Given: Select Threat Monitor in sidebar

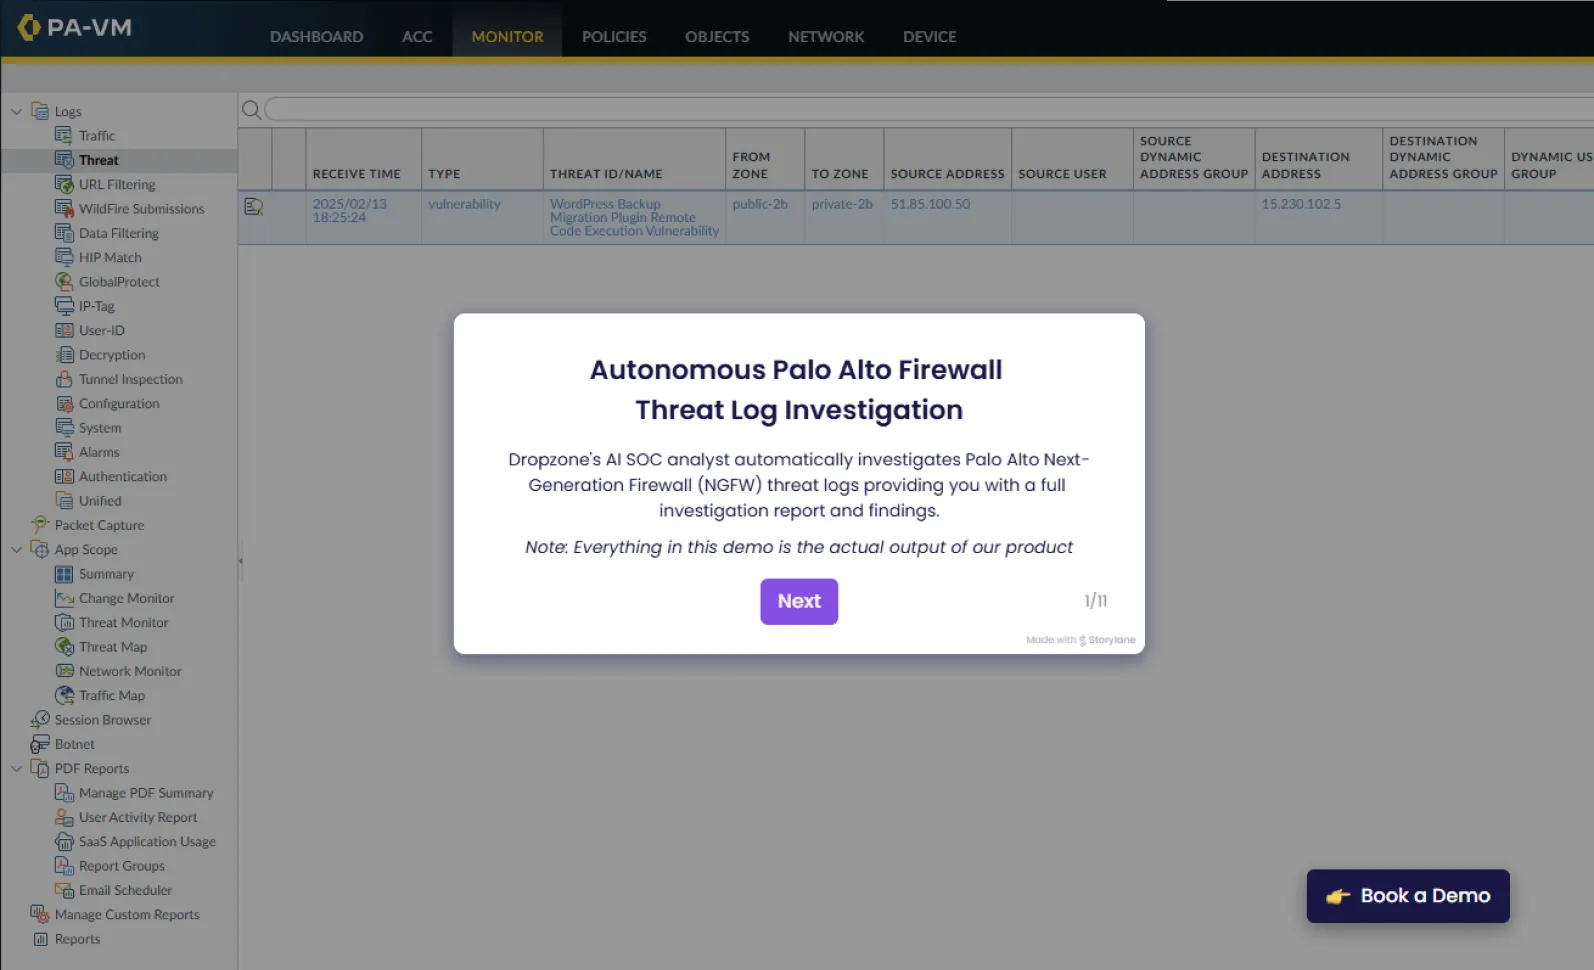Looking at the screenshot, I should point(123,622).
